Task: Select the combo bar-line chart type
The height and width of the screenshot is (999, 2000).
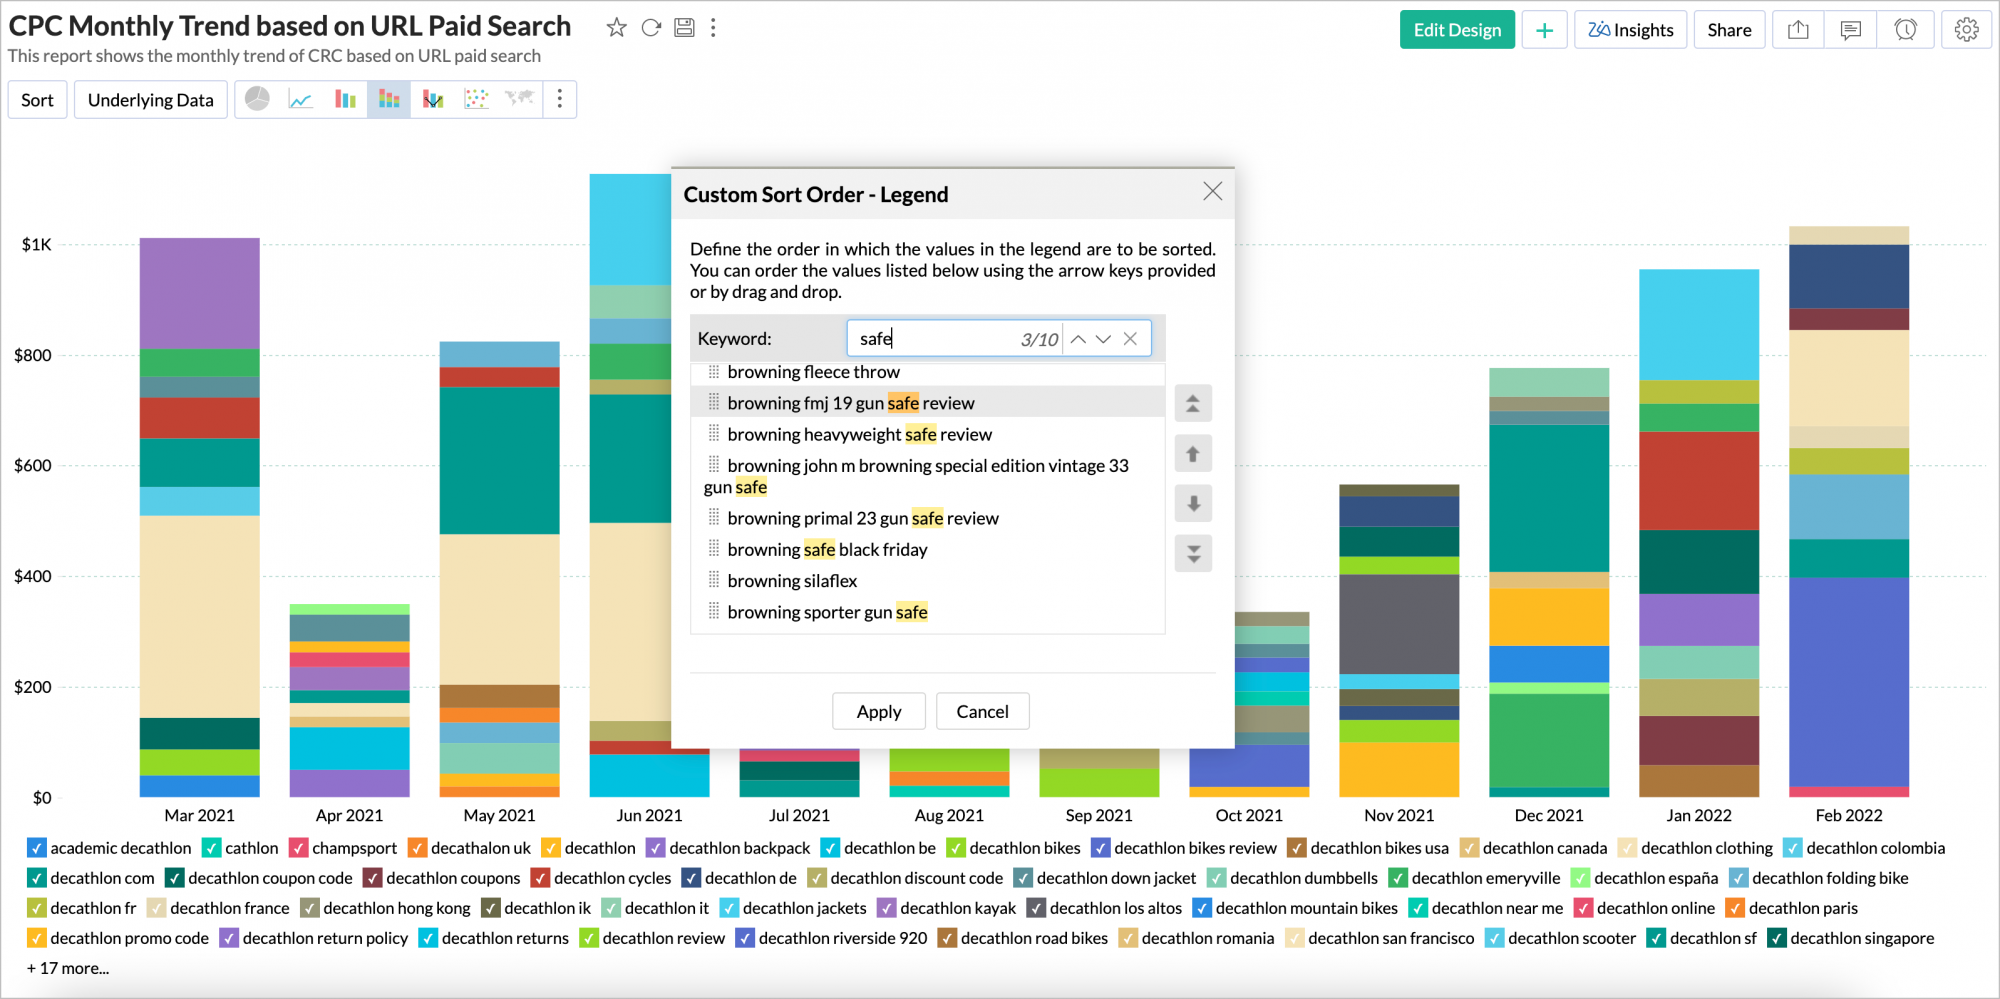Action: click(x=432, y=99)
